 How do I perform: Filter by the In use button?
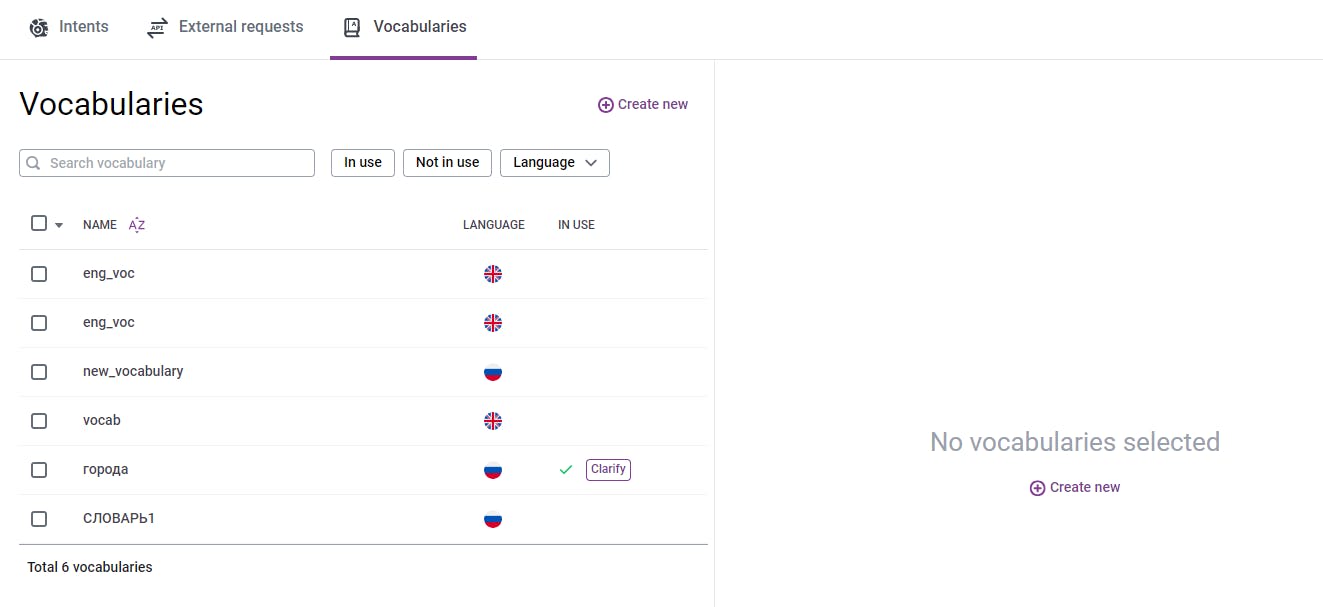363,163
